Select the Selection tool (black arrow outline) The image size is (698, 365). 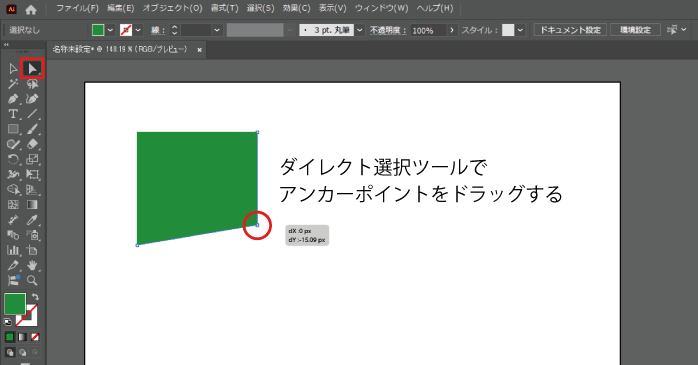coord(13,69)
